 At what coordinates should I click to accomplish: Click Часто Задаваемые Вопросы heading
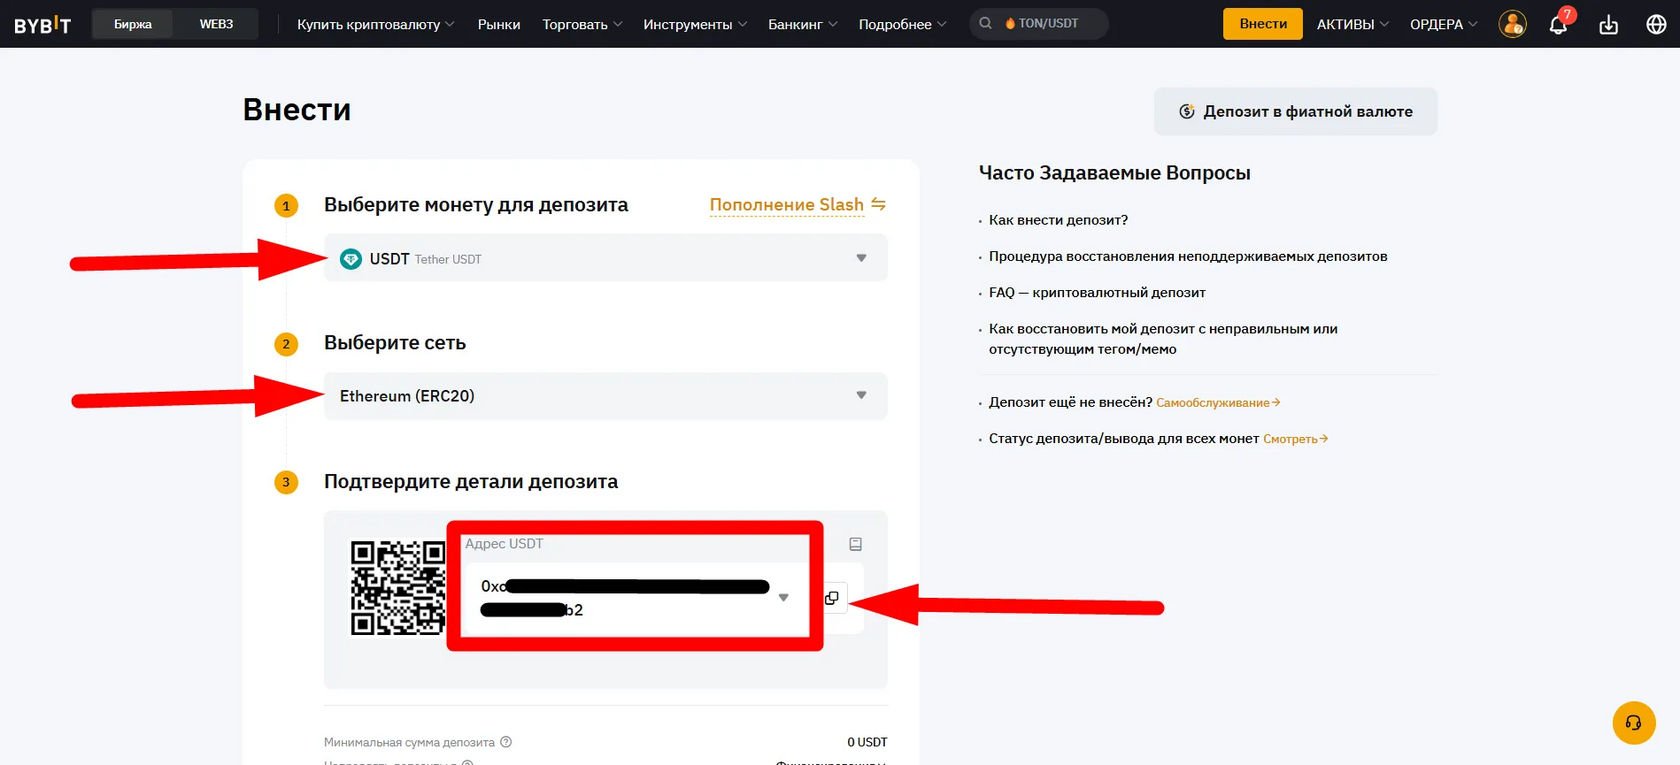[1114, 173]
